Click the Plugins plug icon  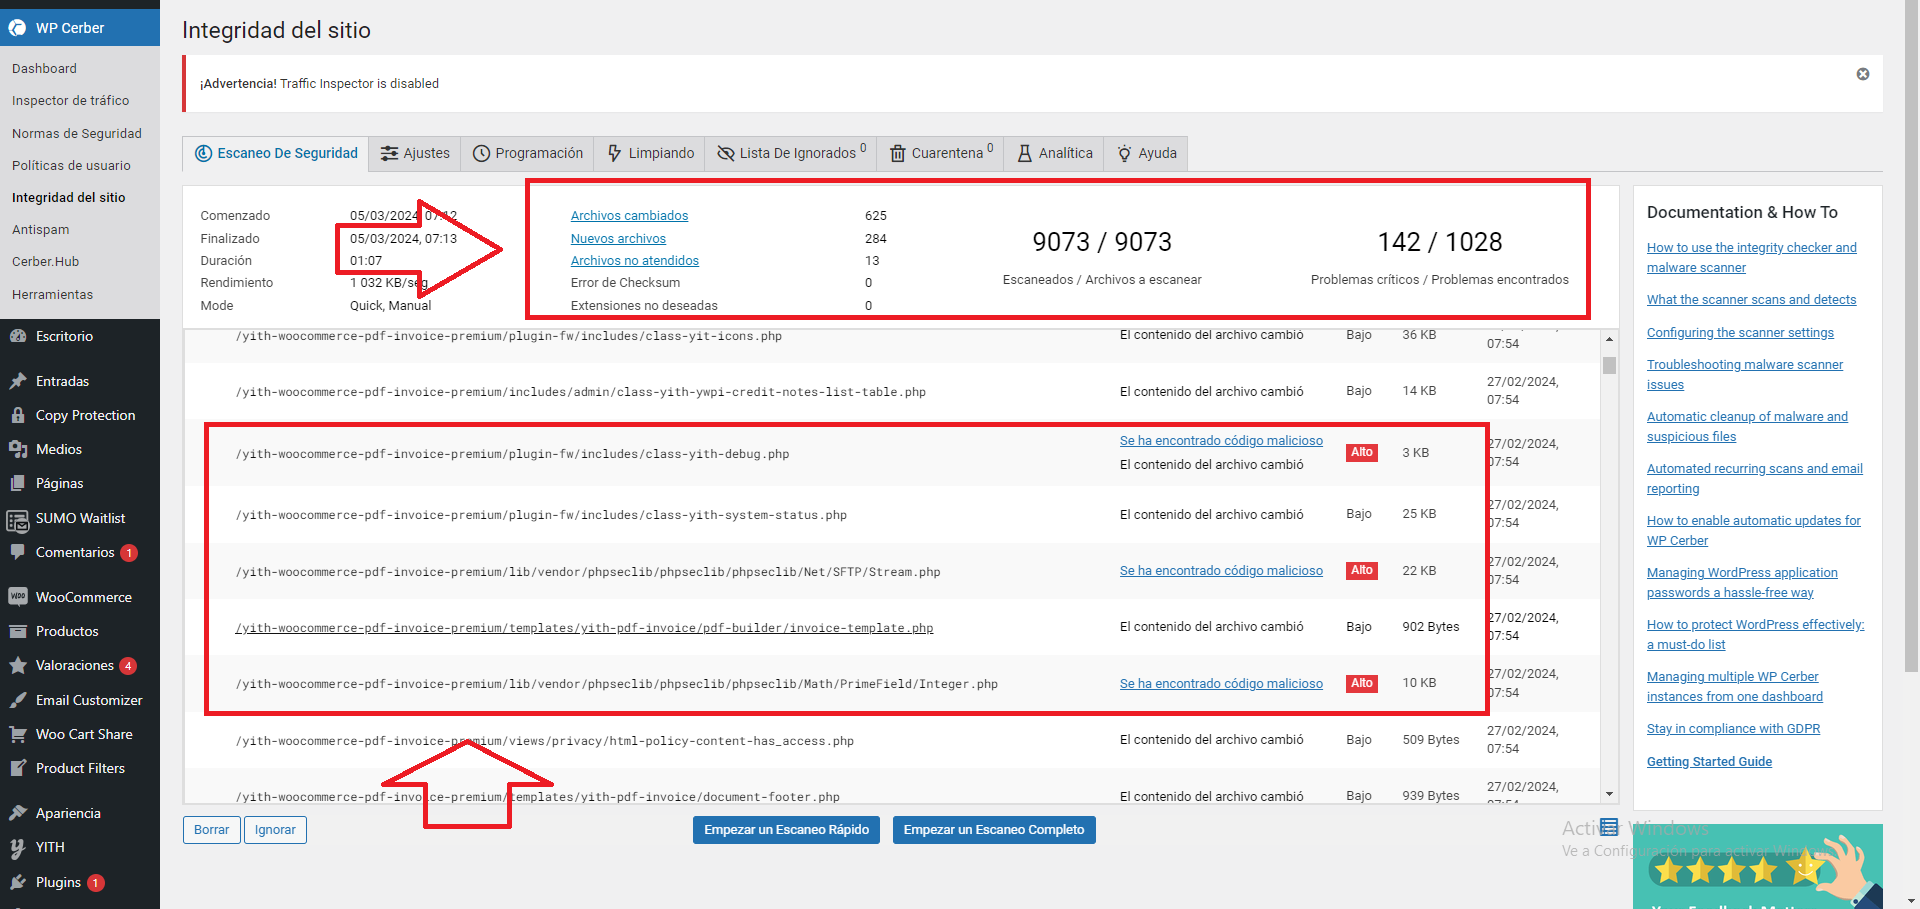pos(17,882)
